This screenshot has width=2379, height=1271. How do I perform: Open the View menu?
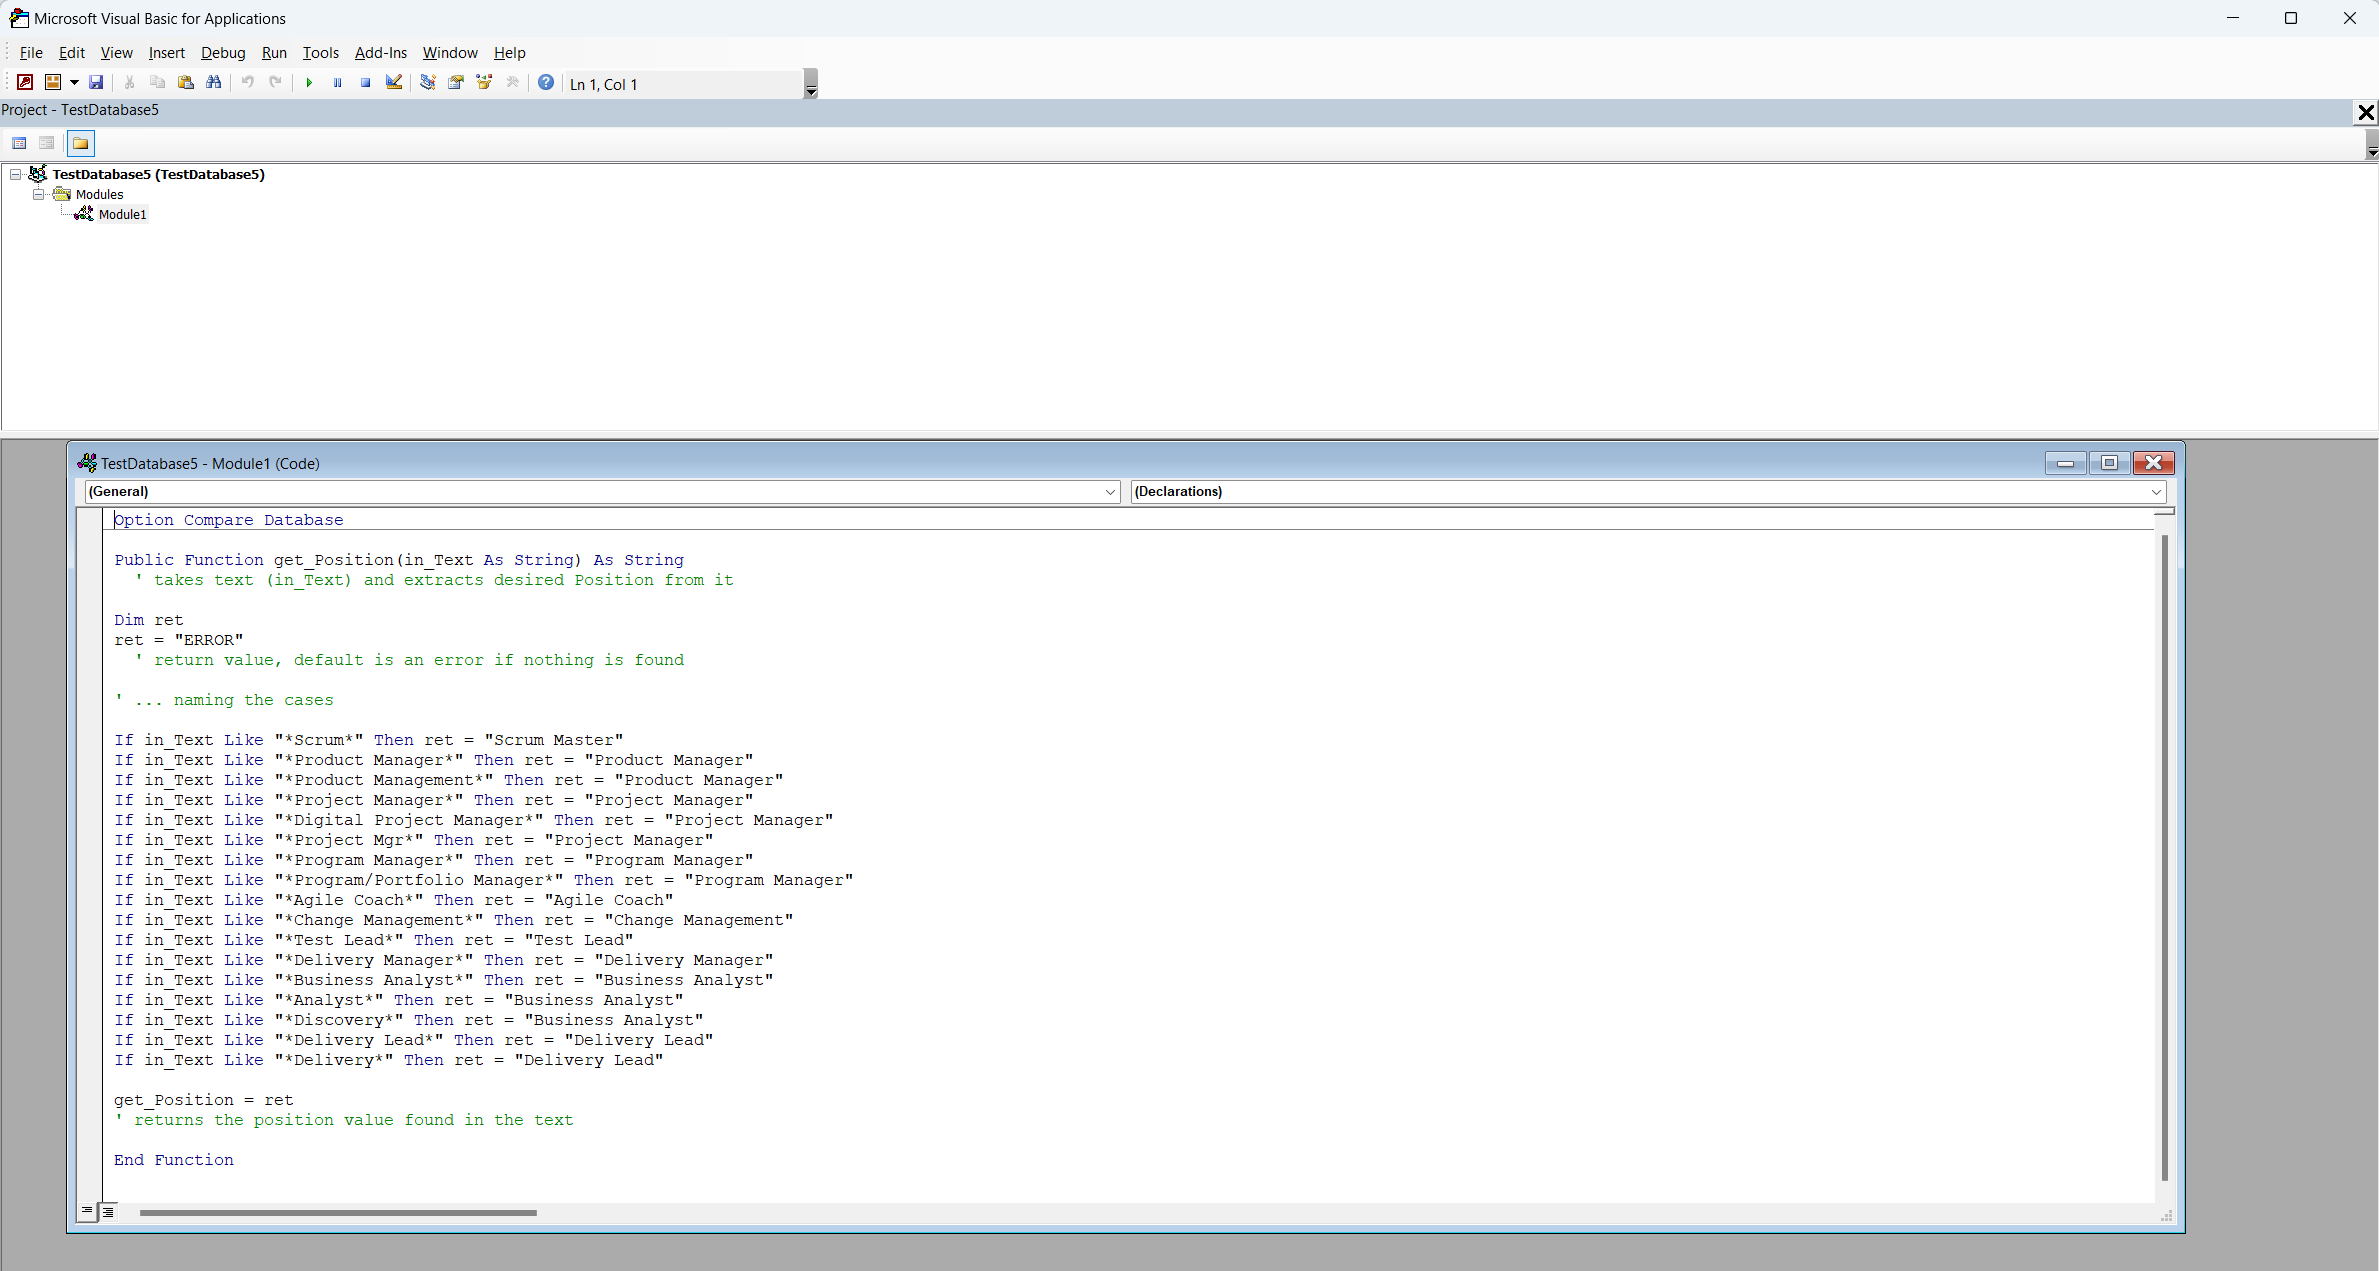click(116, 53)
